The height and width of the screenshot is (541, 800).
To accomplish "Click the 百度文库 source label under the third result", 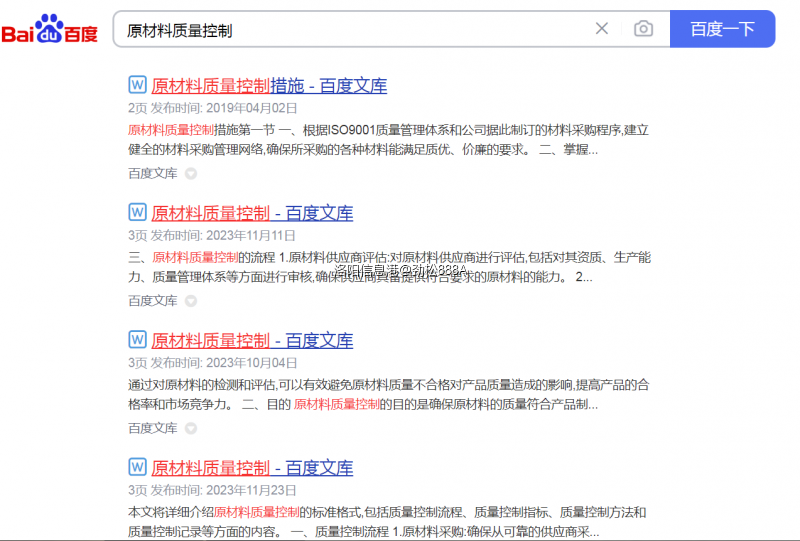I will (x=152, y=428).
